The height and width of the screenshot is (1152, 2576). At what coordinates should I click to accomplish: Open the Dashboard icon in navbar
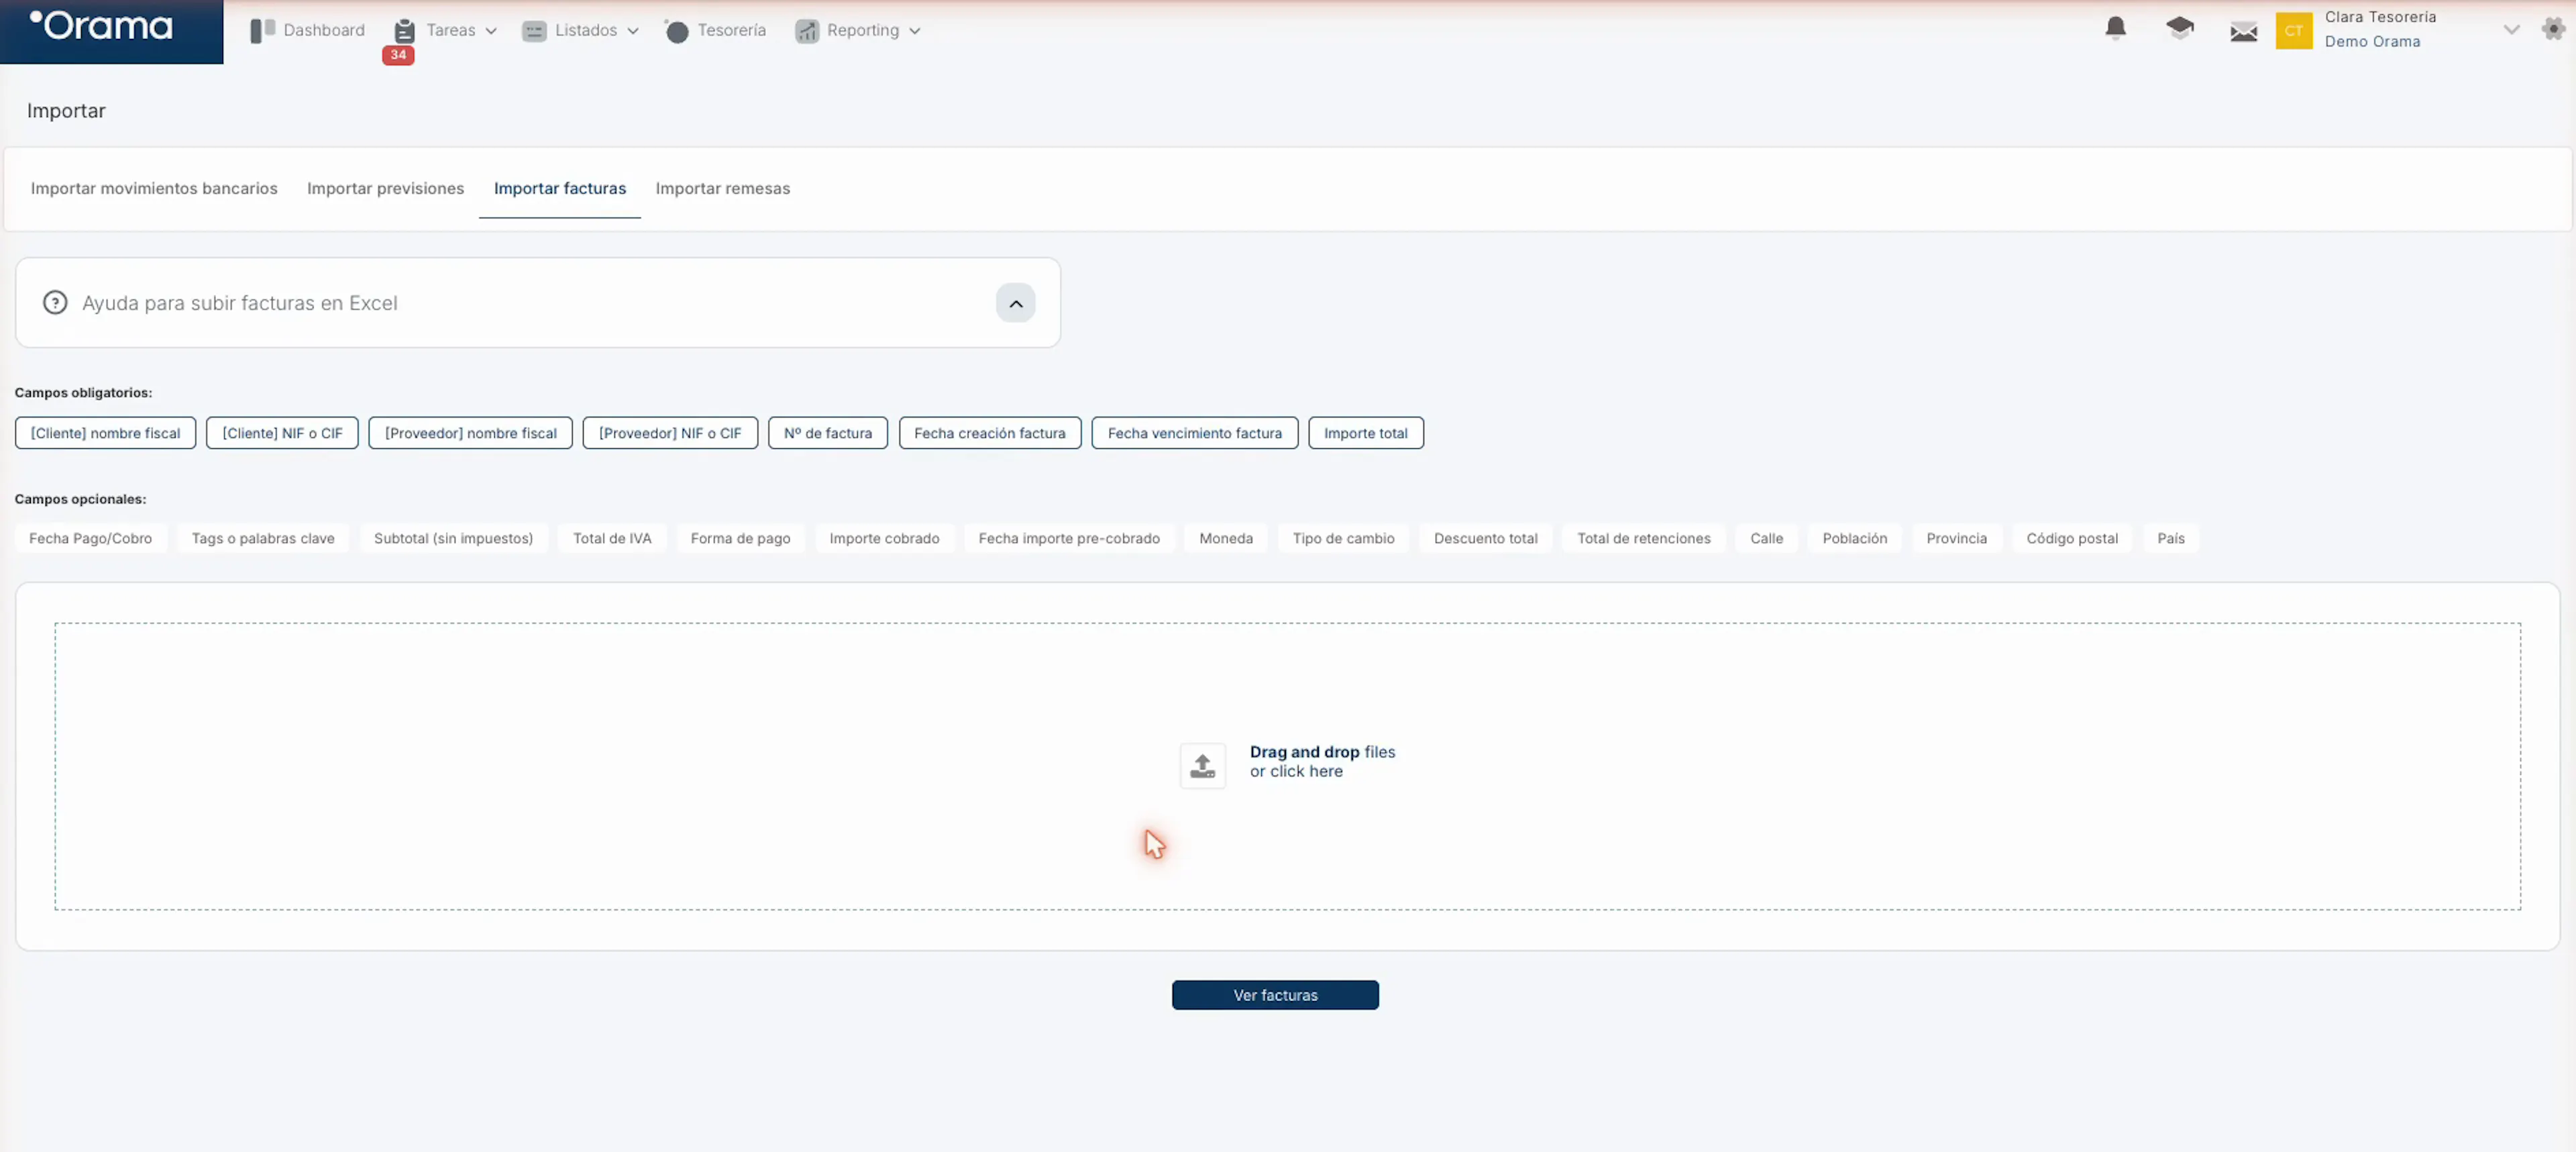(x=262, y=31)
